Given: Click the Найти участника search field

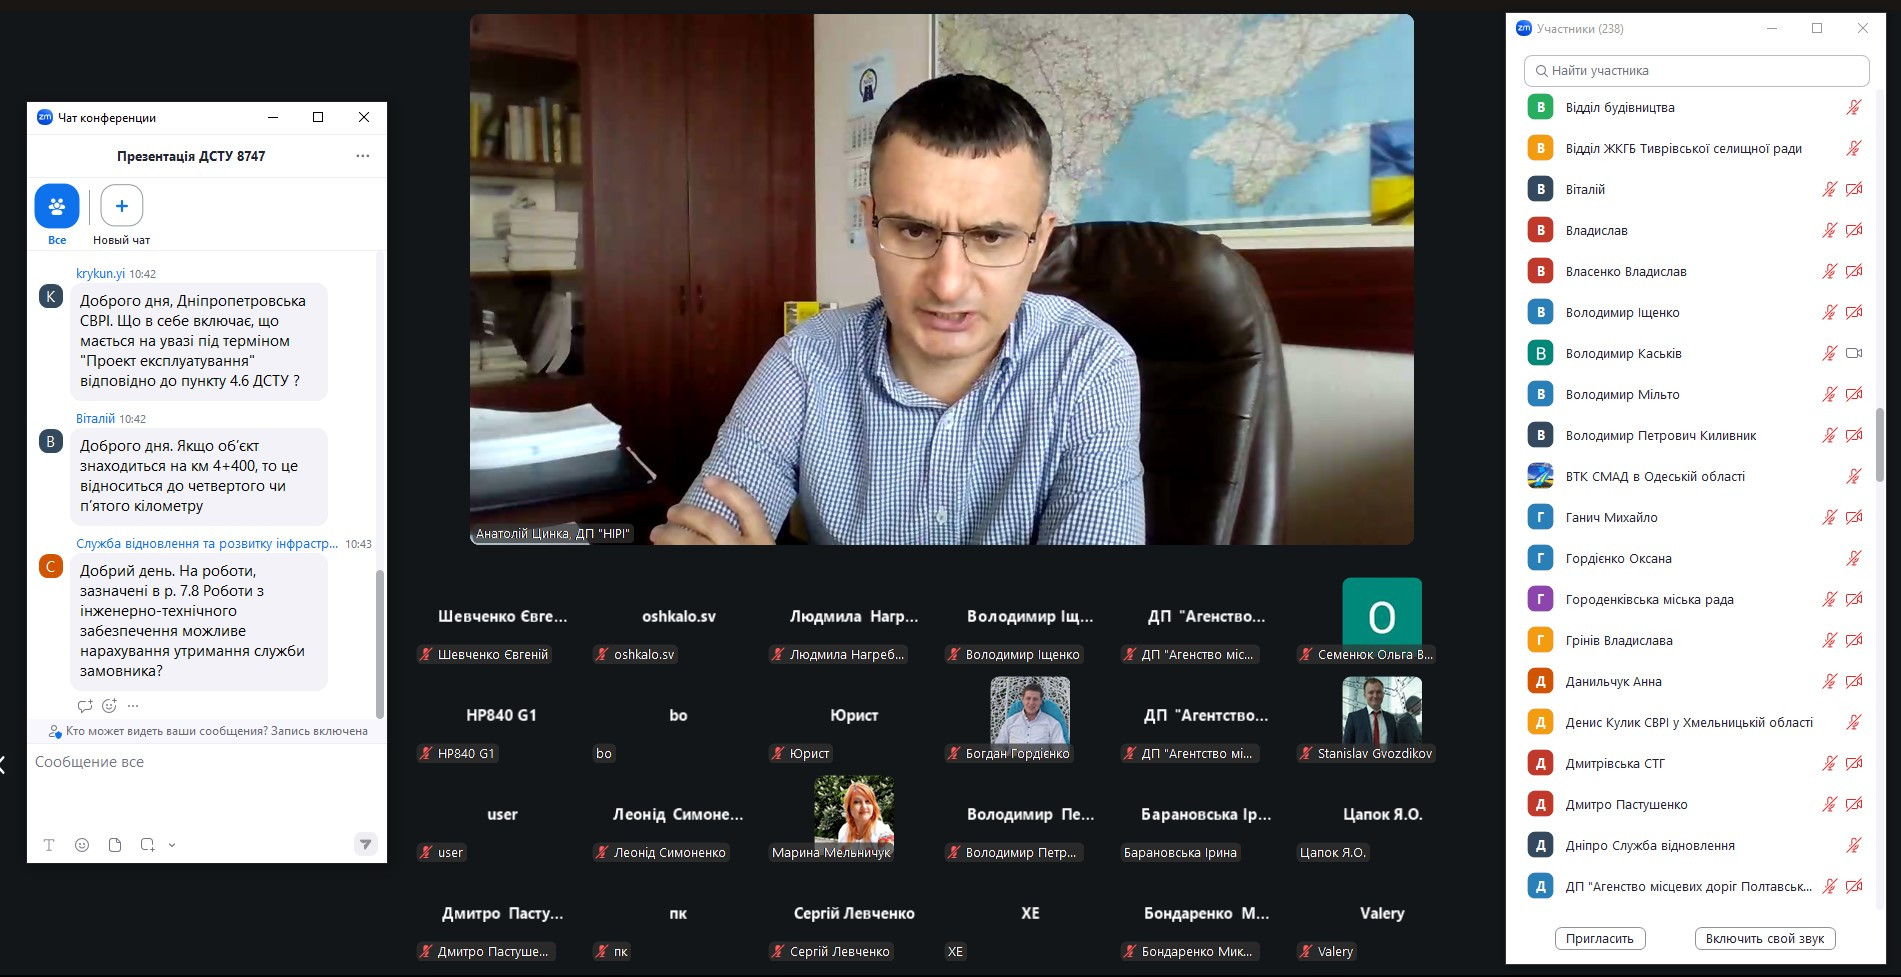Looking at the screenshot, I should 1696,71.
